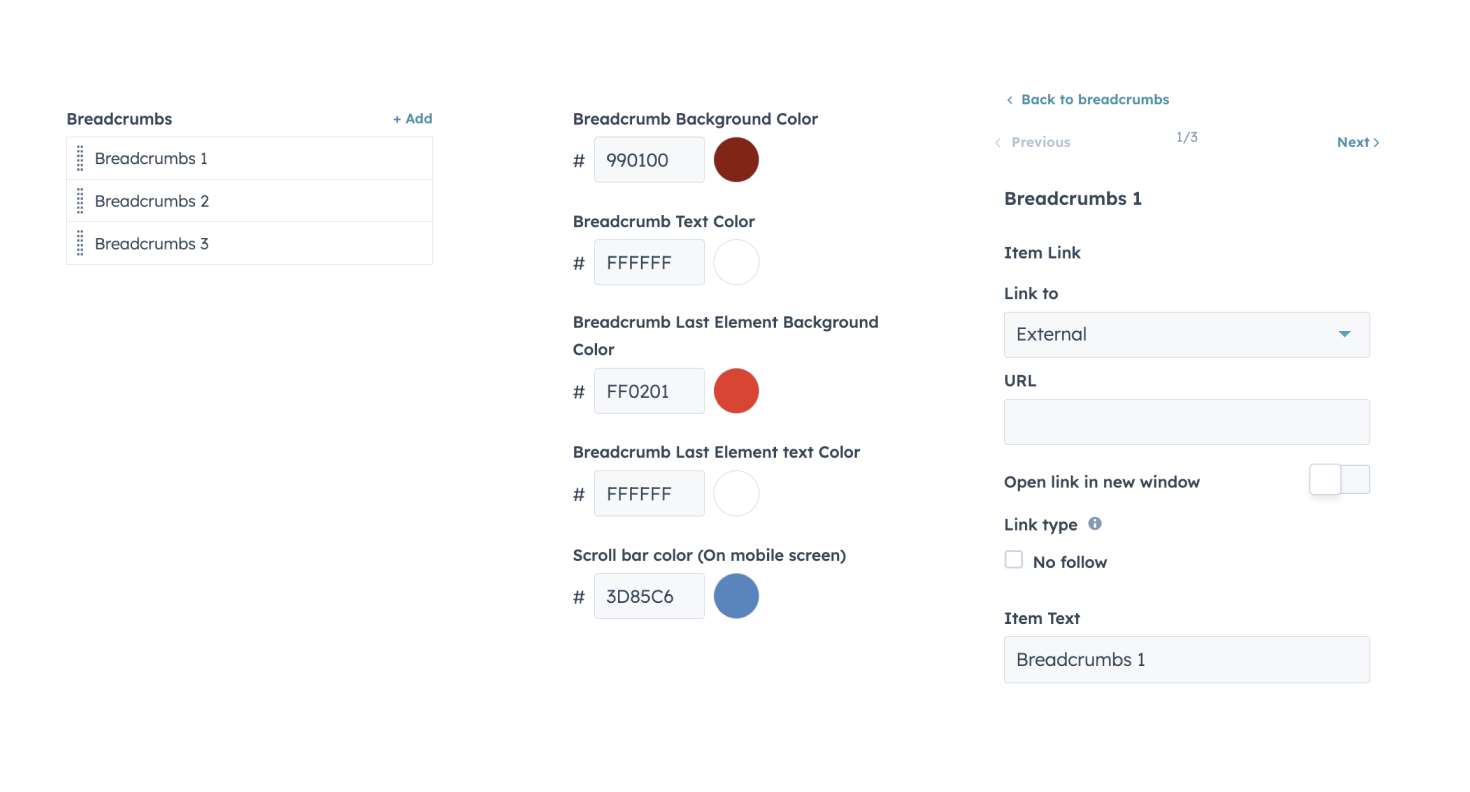The width and height of the screenshot is (1470, 792).
Task: Select Breadcrumbs 3 in the list
Action: (152, 244)
